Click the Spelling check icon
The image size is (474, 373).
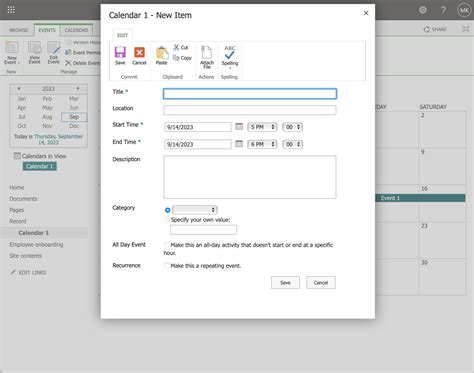click(x=230, y=53)
